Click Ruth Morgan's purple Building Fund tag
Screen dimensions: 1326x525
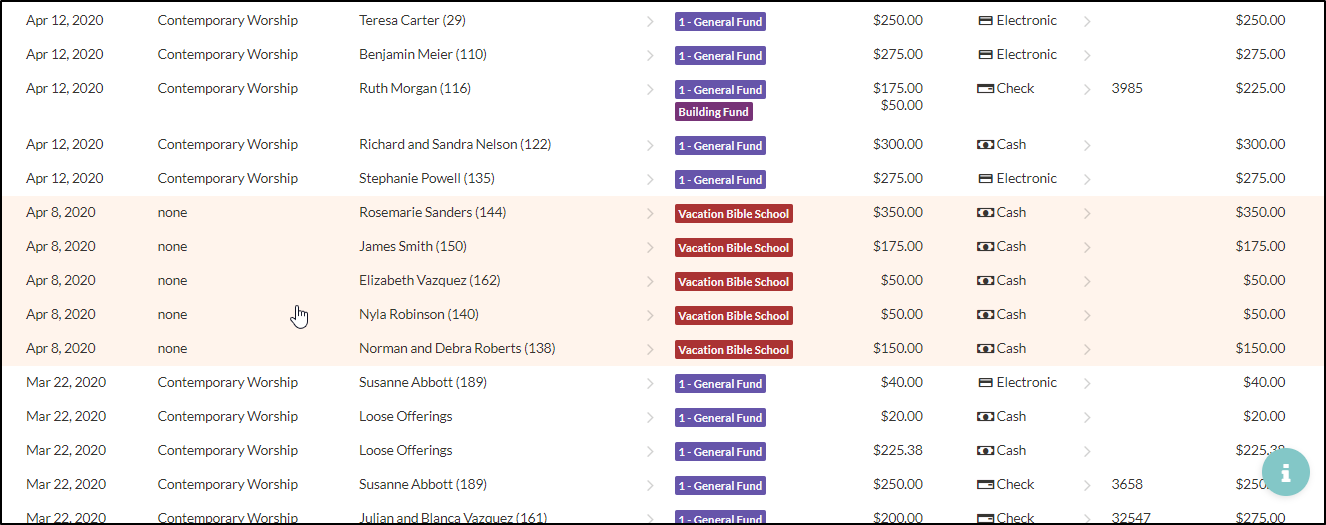pos(714,112)
